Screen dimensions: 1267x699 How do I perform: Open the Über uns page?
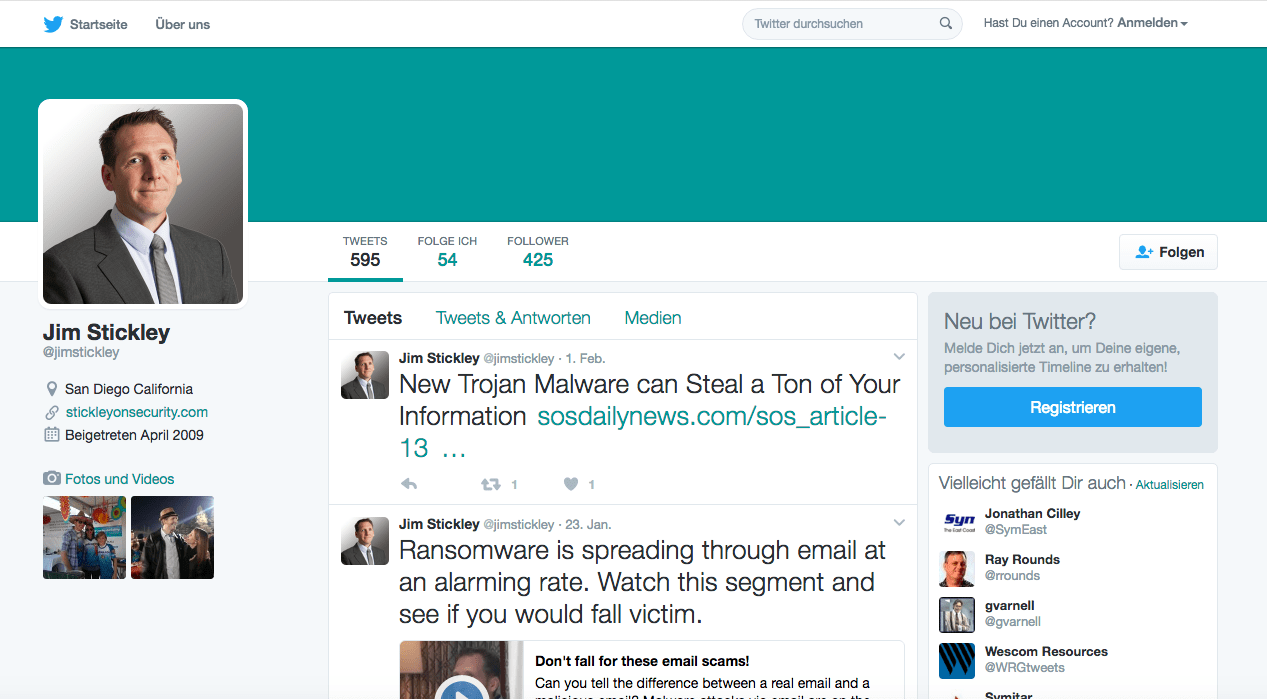pyautogui.click(x=183, y=24)
